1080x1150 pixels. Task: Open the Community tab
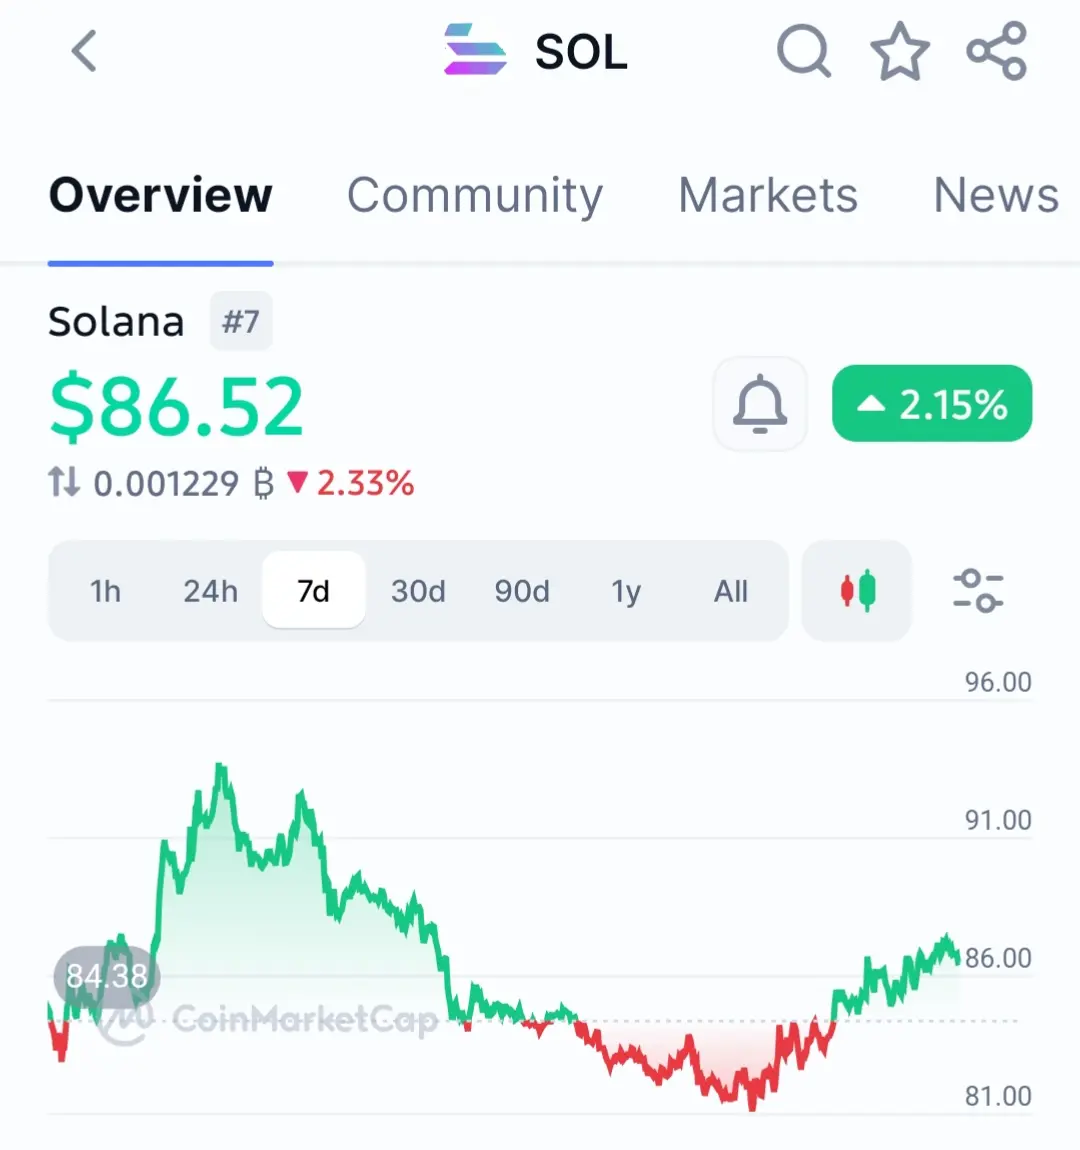click(x=474, y=195)
